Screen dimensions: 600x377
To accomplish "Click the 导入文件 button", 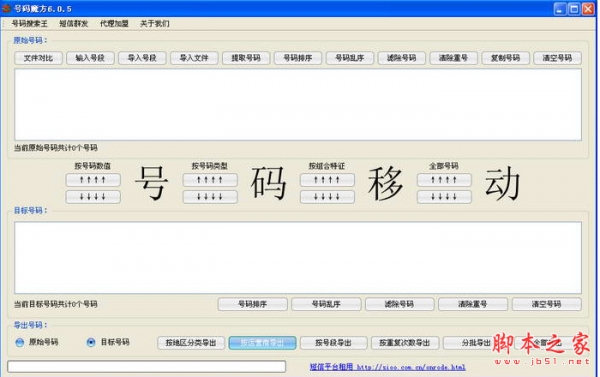I will coord(194,58).
